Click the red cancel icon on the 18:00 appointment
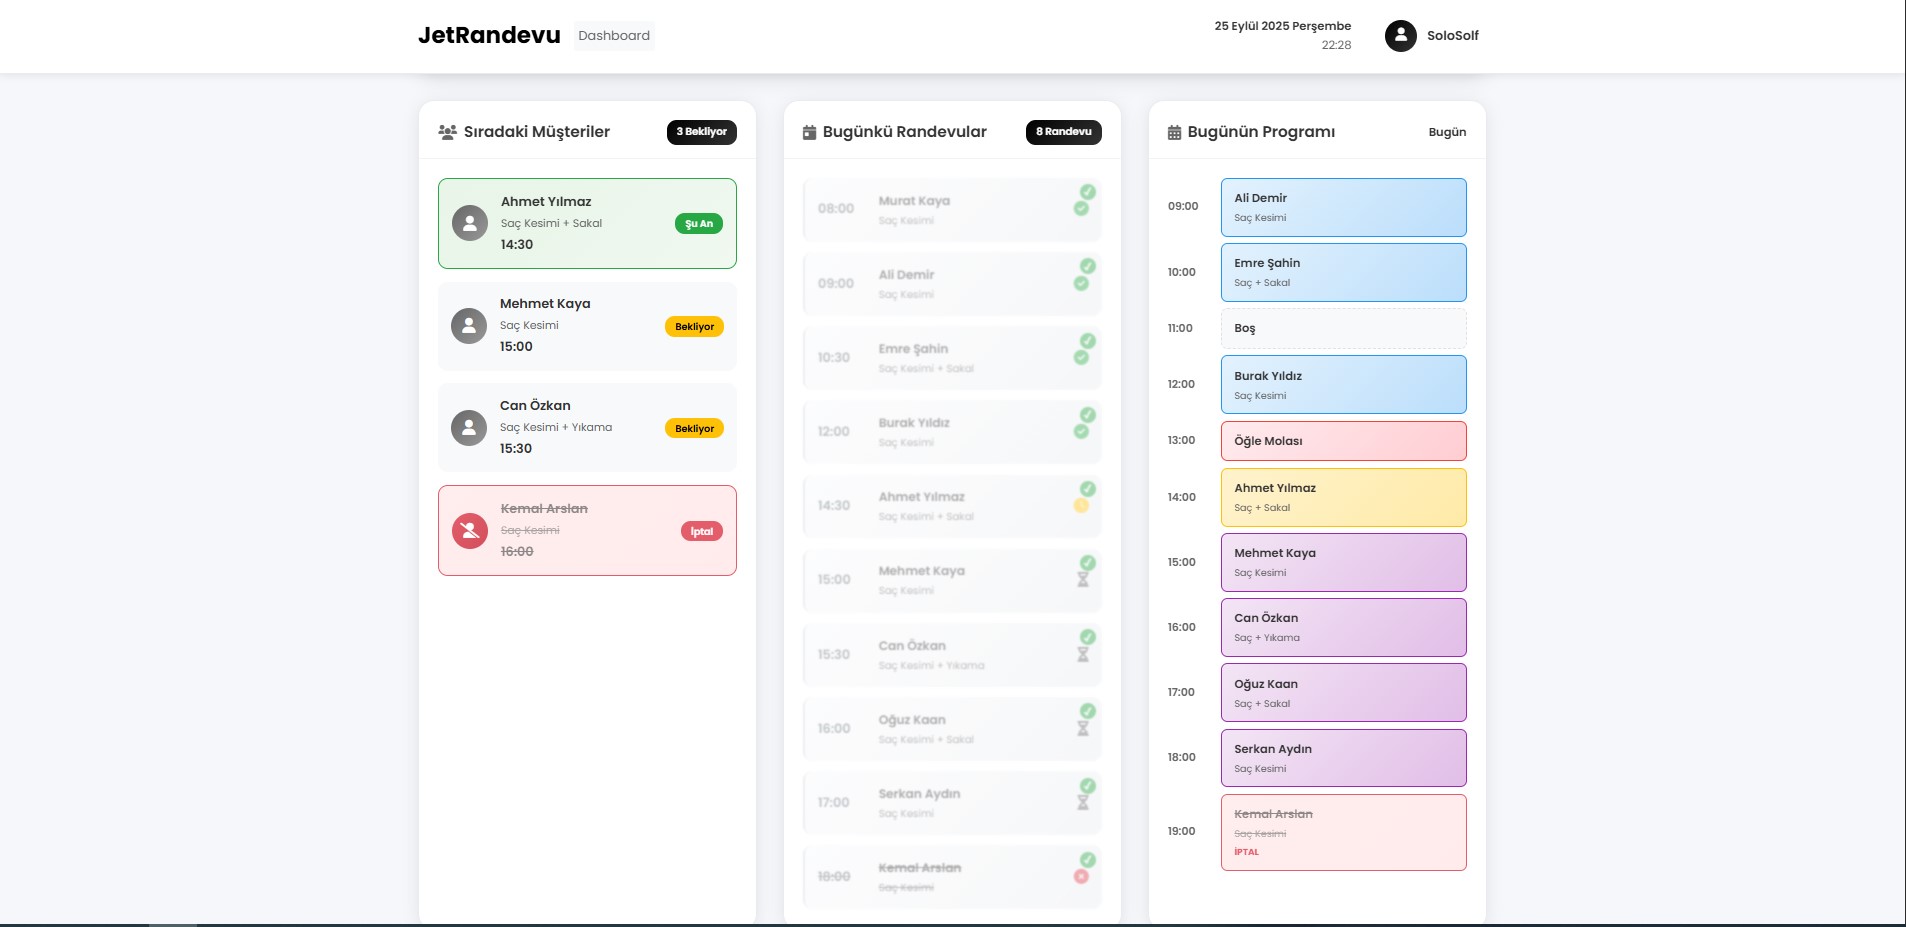The height and width of the screenshot is (927, 1906). pos(1081,877)
